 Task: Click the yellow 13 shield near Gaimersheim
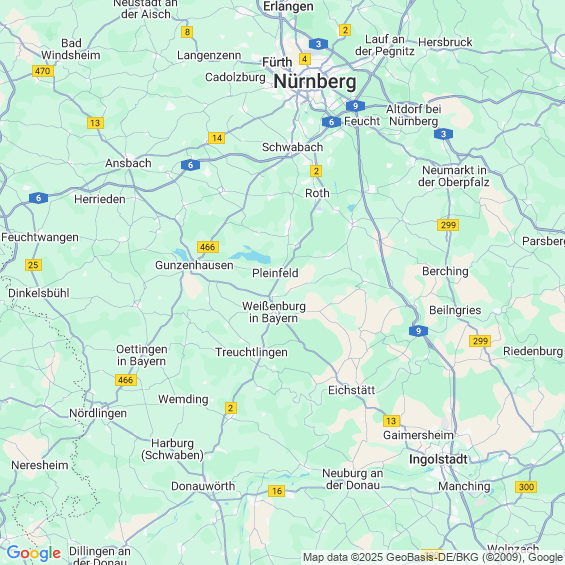391,421
